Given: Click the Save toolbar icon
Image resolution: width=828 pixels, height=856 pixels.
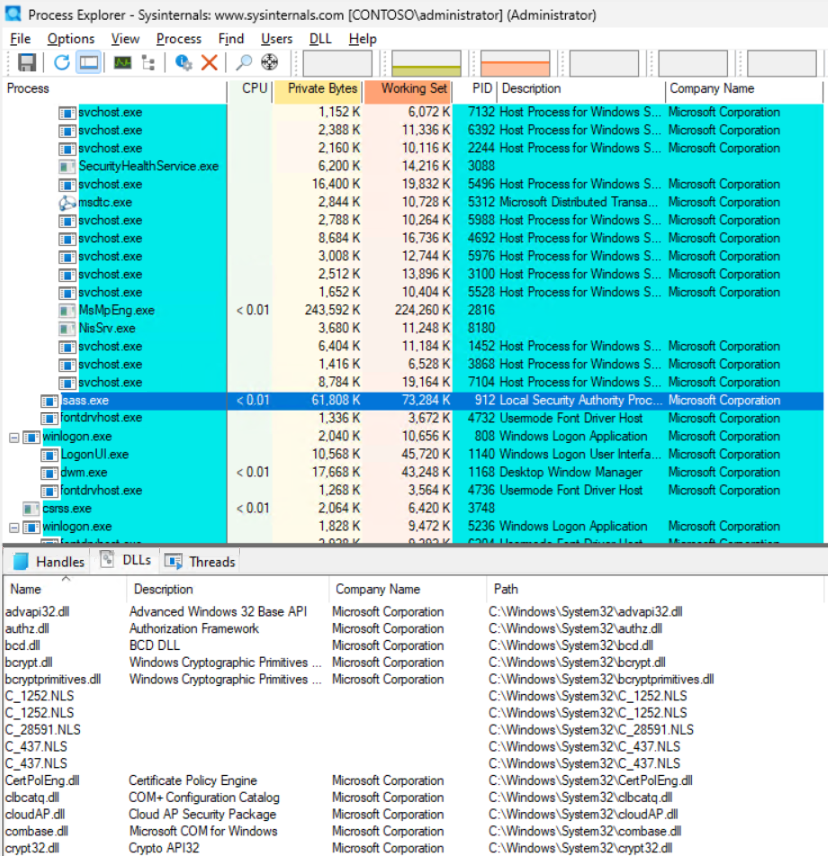Looking at the screenshot, I should coord(27,62).
